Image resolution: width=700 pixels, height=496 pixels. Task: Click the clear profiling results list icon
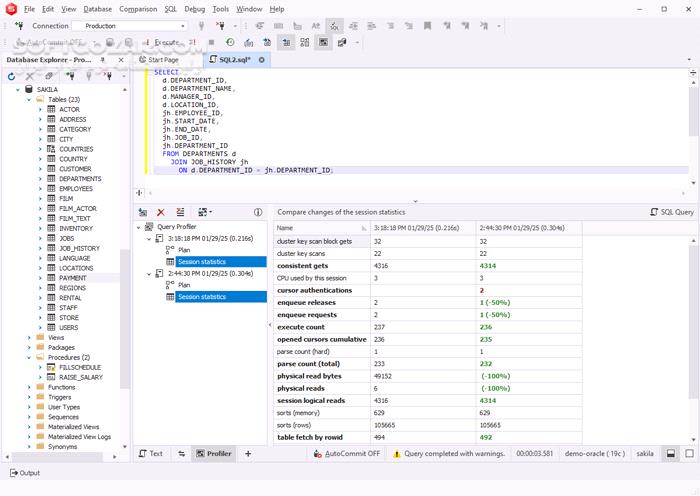pos(180,213)
